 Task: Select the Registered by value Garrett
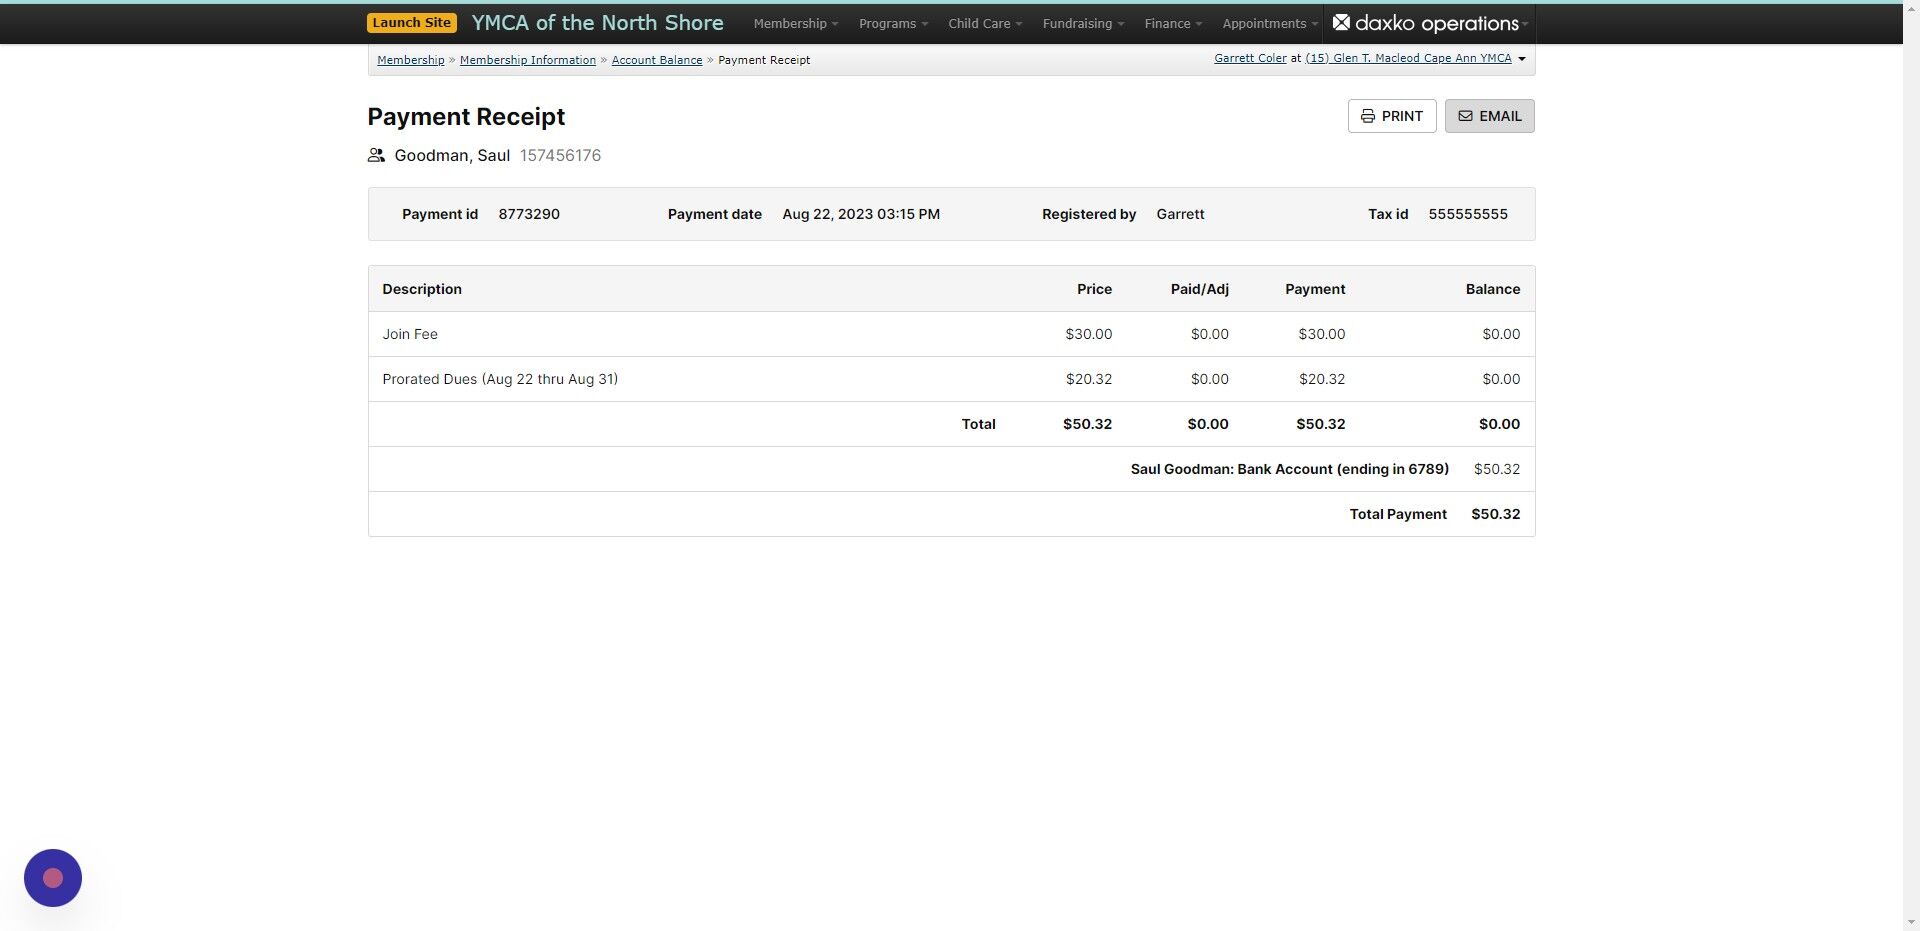pos(1180,214)
